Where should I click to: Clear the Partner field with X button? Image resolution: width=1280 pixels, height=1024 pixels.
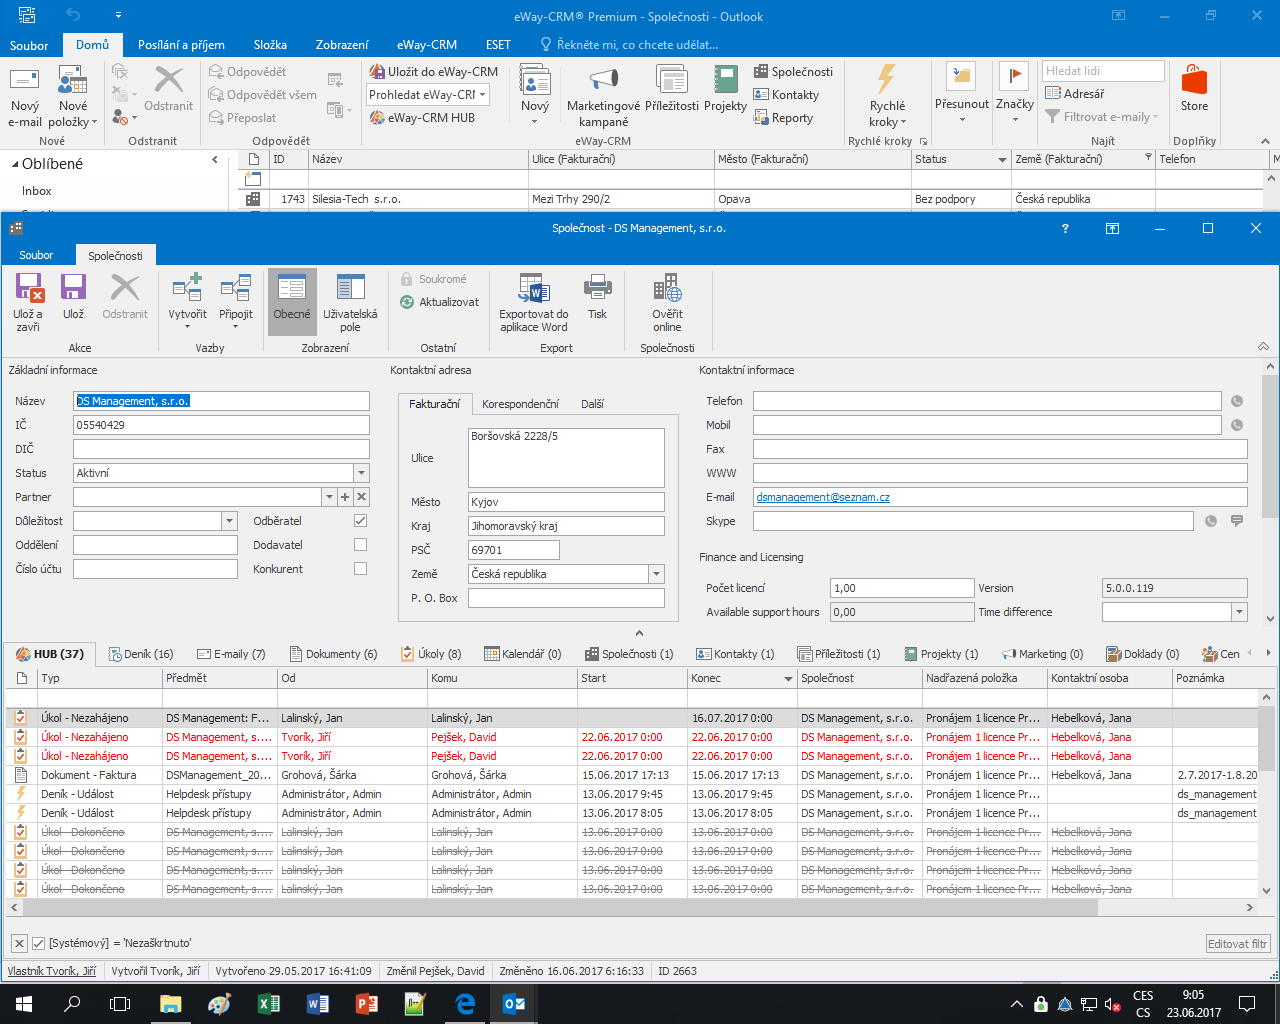[x=361, y=497]
